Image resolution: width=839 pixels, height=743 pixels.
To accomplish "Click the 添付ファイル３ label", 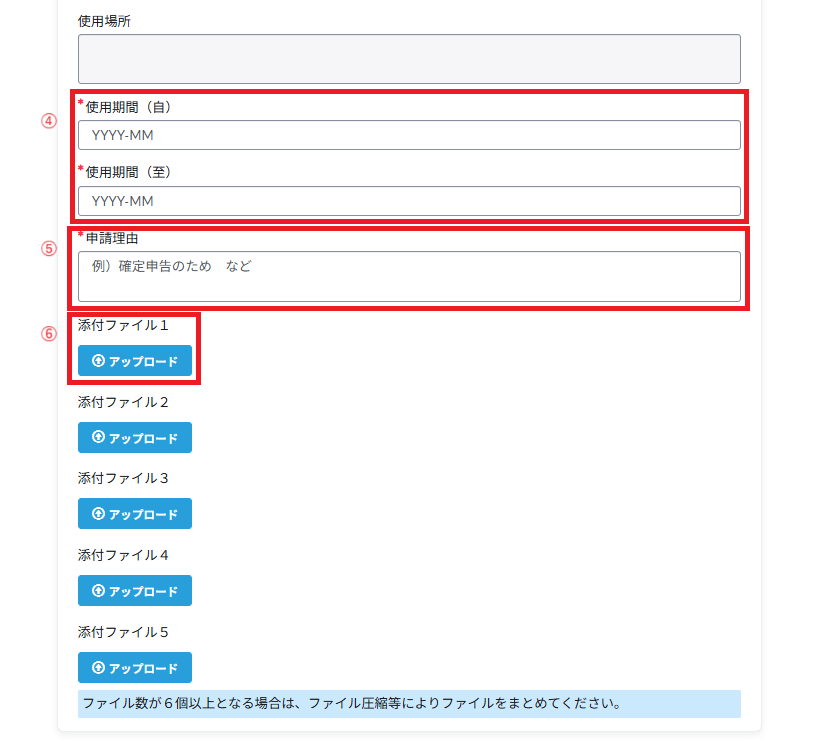I will click(124, 478).
